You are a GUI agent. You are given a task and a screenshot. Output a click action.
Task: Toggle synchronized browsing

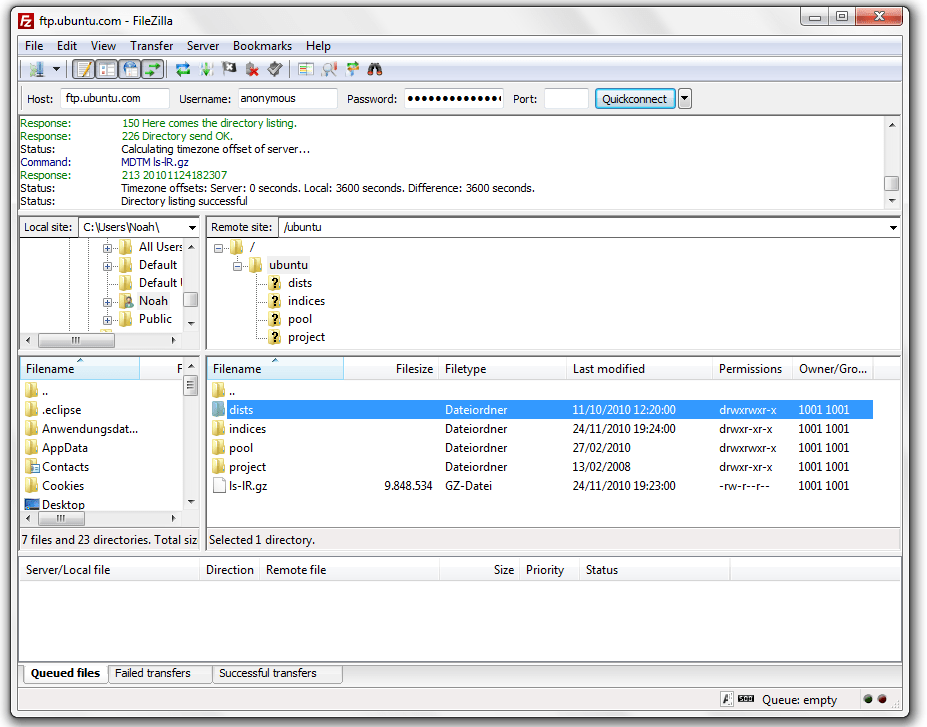[352, 68]
